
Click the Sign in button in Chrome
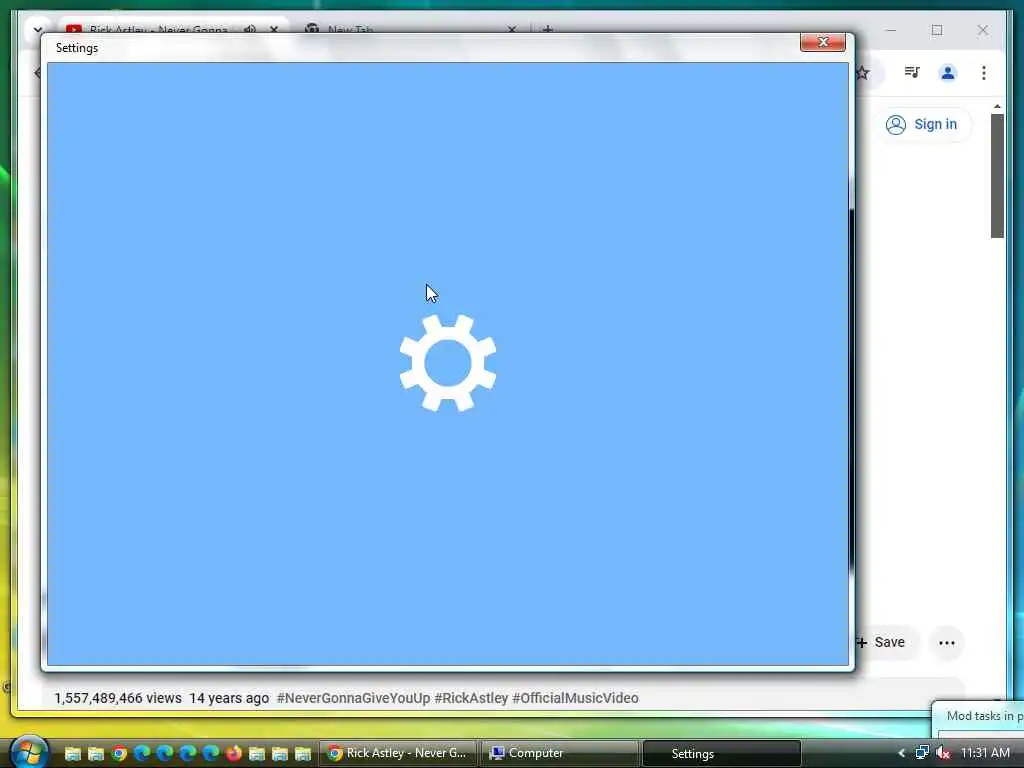coord(921,124)
